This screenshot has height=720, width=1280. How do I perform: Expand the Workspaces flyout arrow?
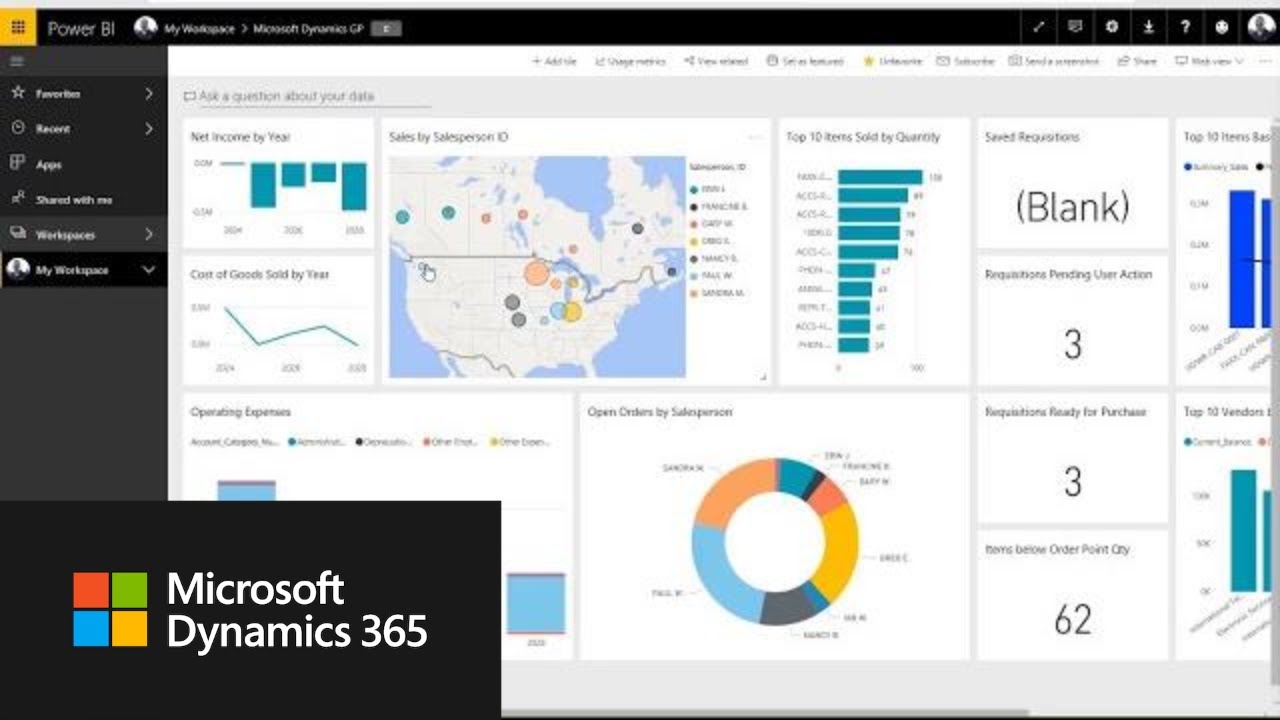tap(149, 235)
